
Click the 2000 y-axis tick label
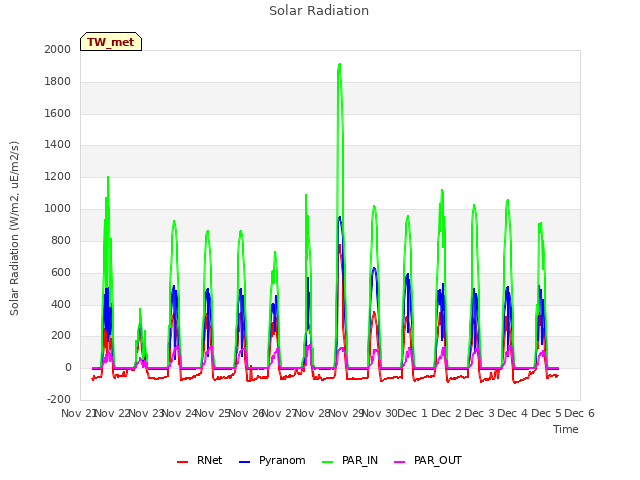(x=58, y=49)
